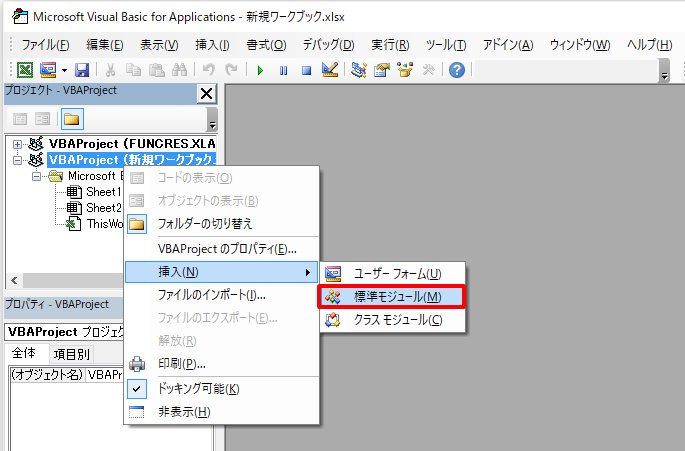Click 挿入(N) submenu in context menu

222,272
